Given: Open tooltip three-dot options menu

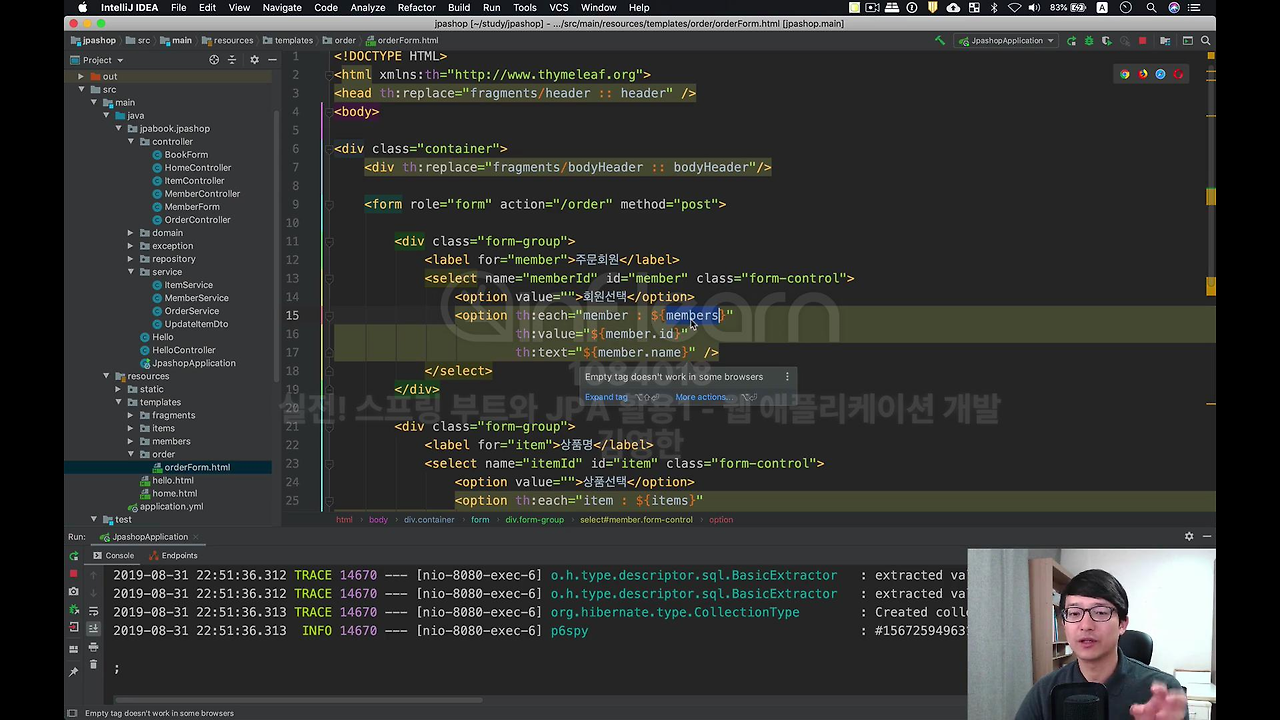Looking at the screenshot, I should click(787, 377).
